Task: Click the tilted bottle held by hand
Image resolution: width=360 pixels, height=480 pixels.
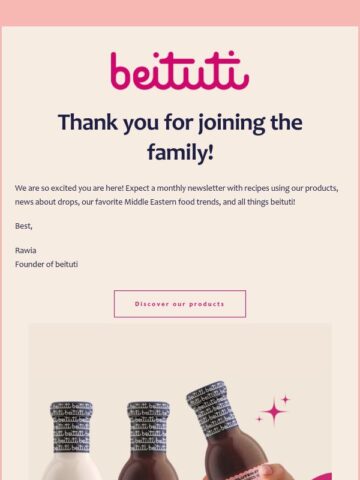Action: 227,432
